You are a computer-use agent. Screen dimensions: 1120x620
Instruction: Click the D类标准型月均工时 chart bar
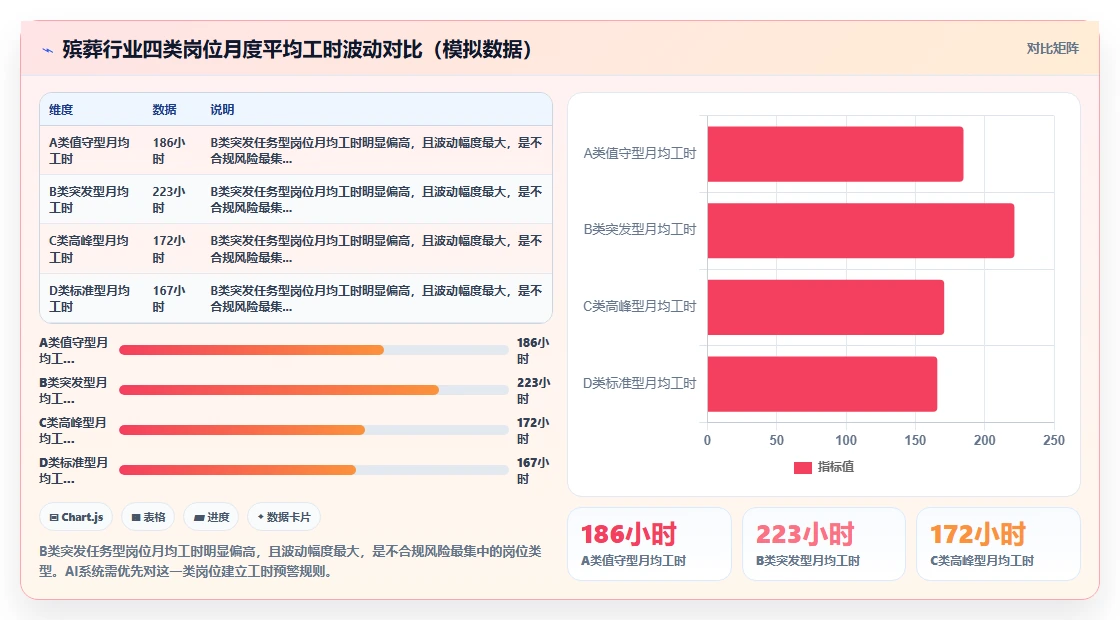tap(822, 384)
